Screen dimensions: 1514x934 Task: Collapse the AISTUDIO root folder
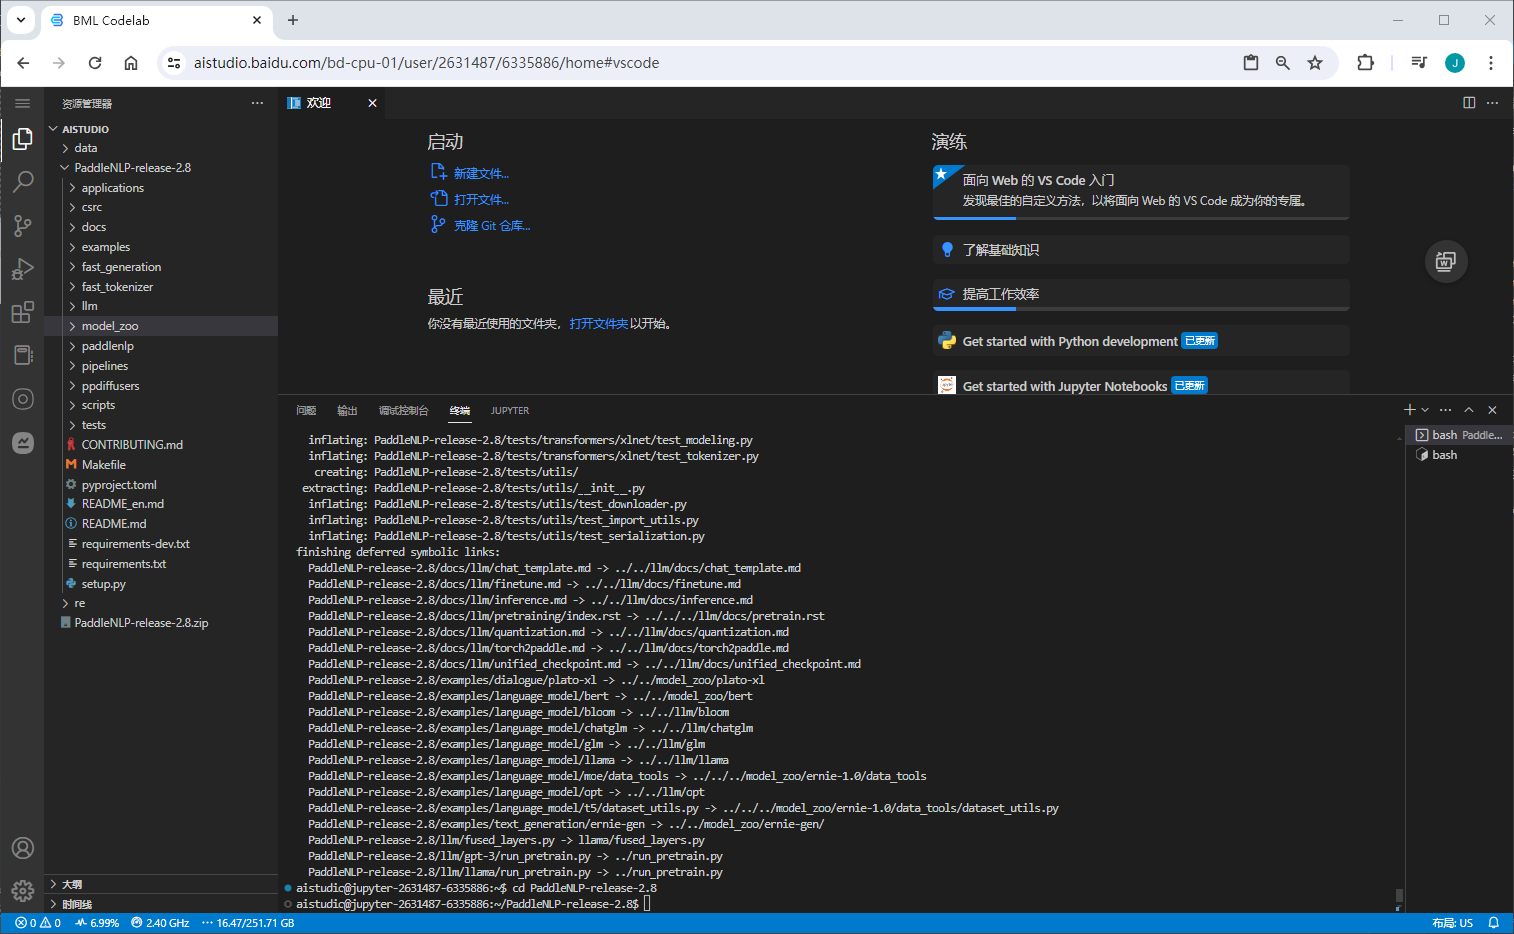pos(161,129)
